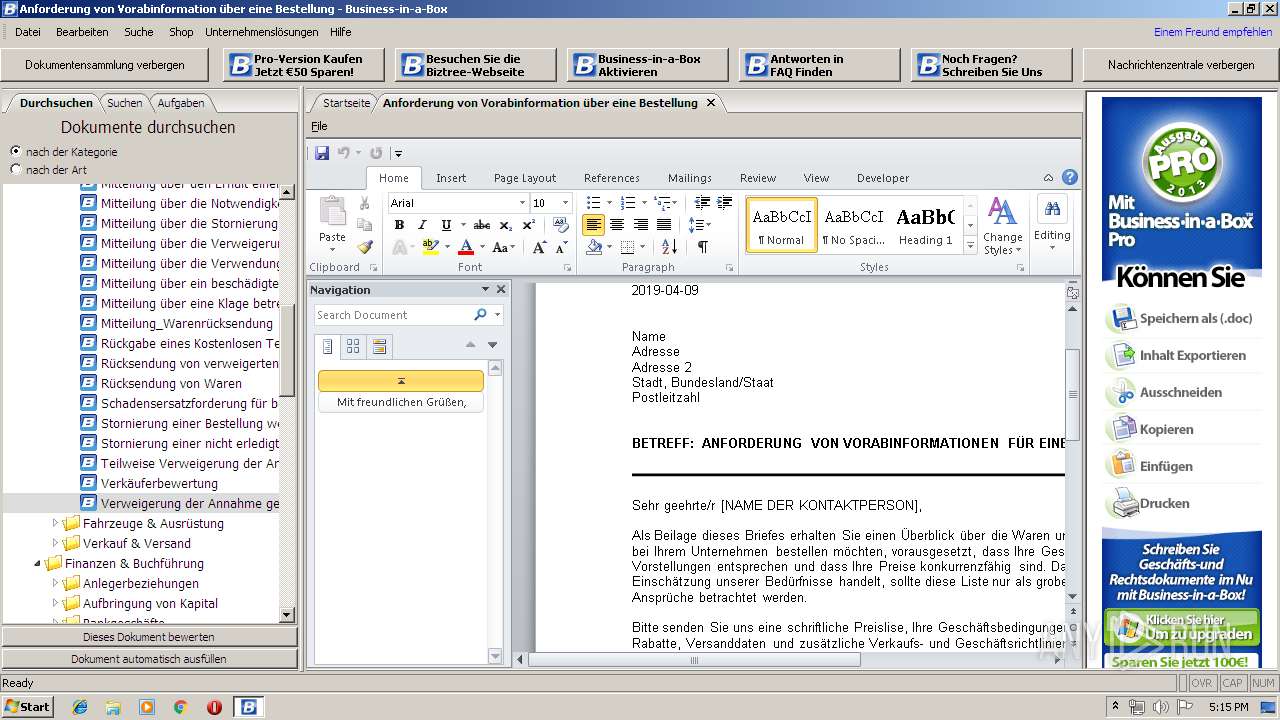
Task: Select 'Mit freundlichen Grüßen,' heading in Navigation
Action: [x=401, y=403]
